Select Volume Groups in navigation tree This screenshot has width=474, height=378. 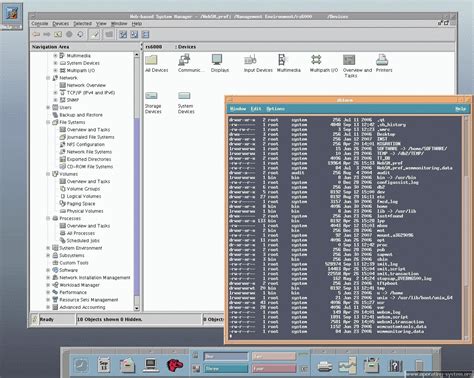(83, 189)
